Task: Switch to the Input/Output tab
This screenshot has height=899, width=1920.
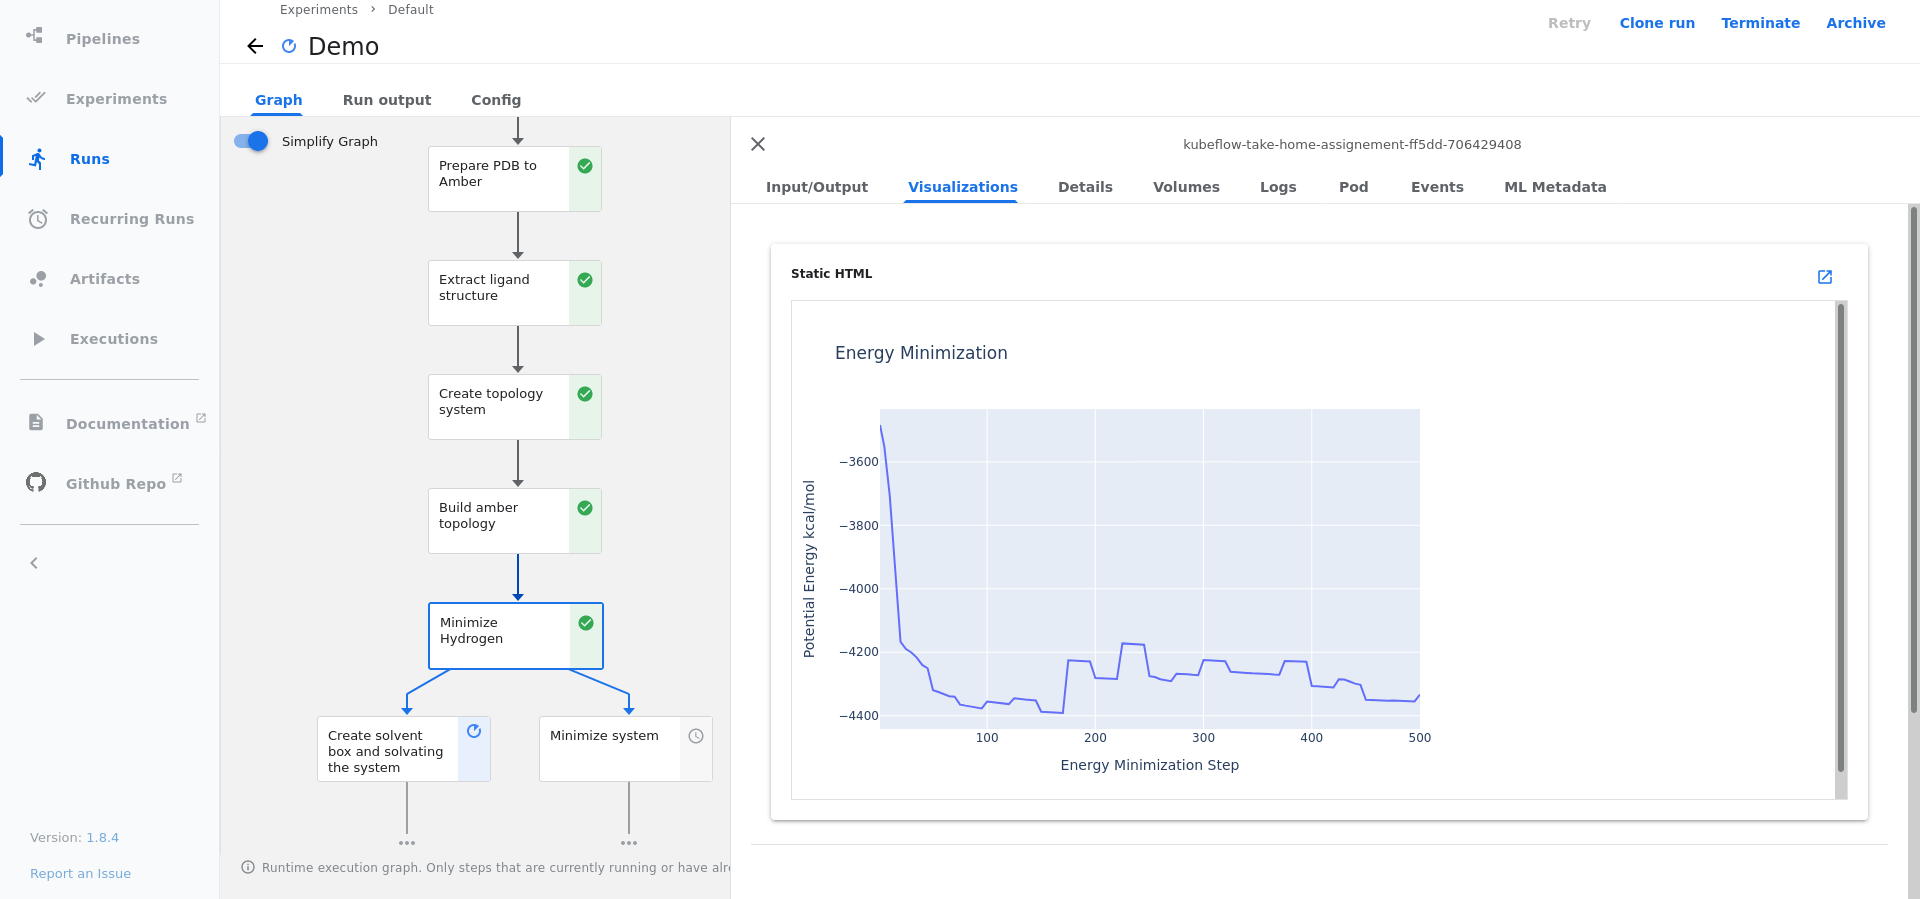Action: 817,187
